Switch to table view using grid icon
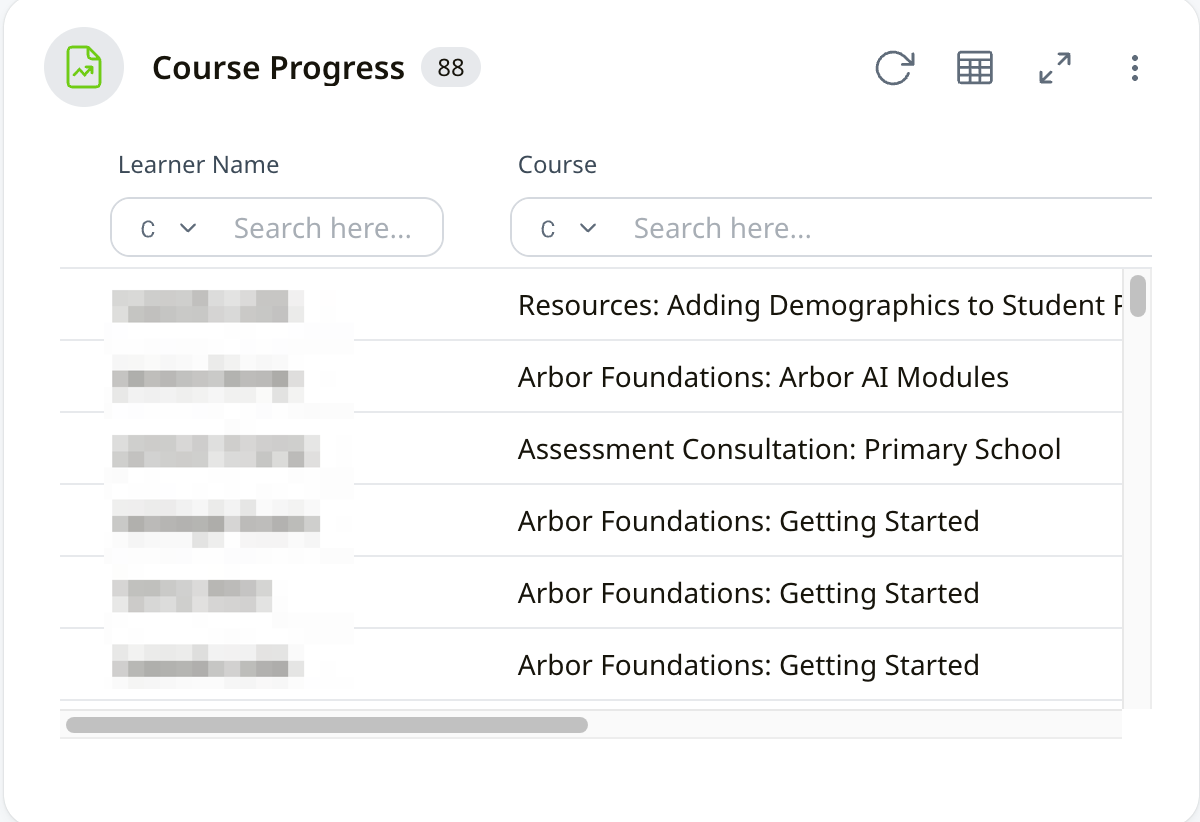This screenshot has width=1200, height=822. click(974, 68)
